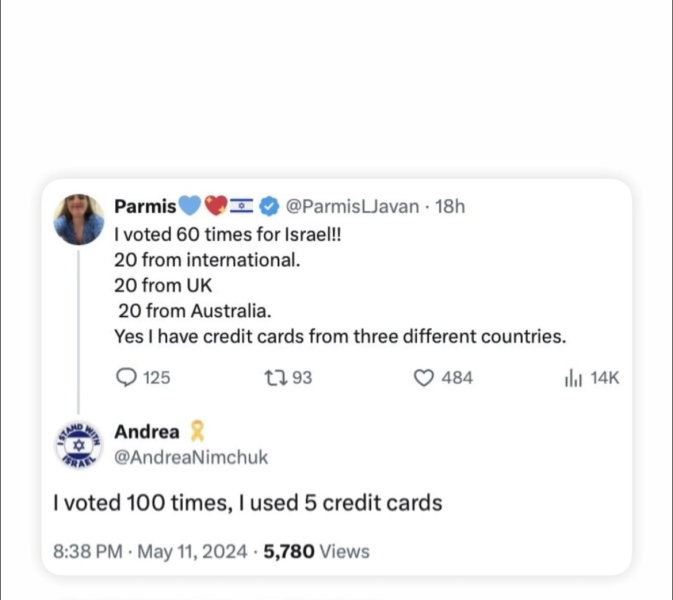Click the "I voted 100 times" reply text

(247, 503)
